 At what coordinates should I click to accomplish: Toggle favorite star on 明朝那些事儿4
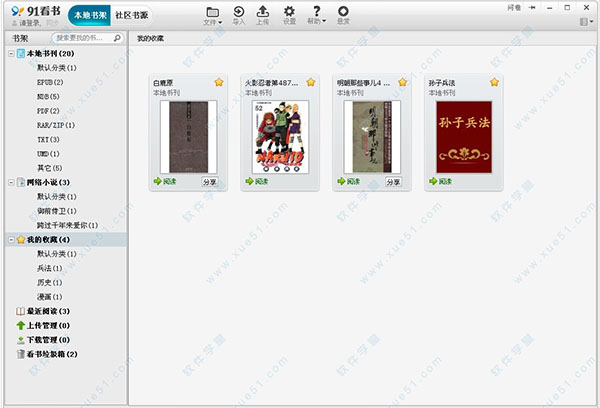point(403,82)
